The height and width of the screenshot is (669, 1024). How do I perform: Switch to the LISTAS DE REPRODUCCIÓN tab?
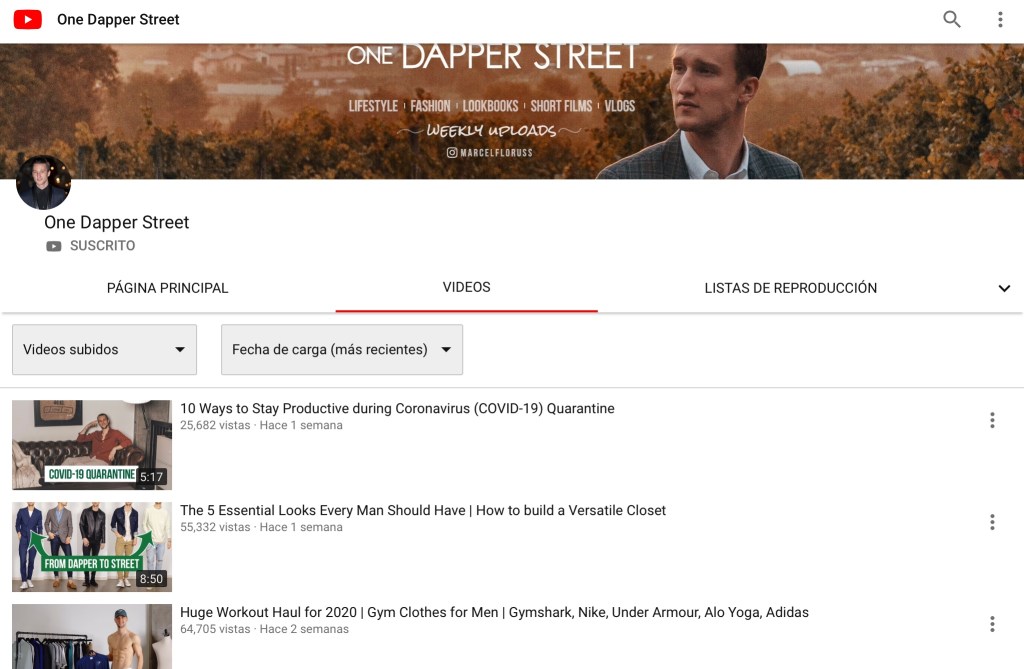790,288
